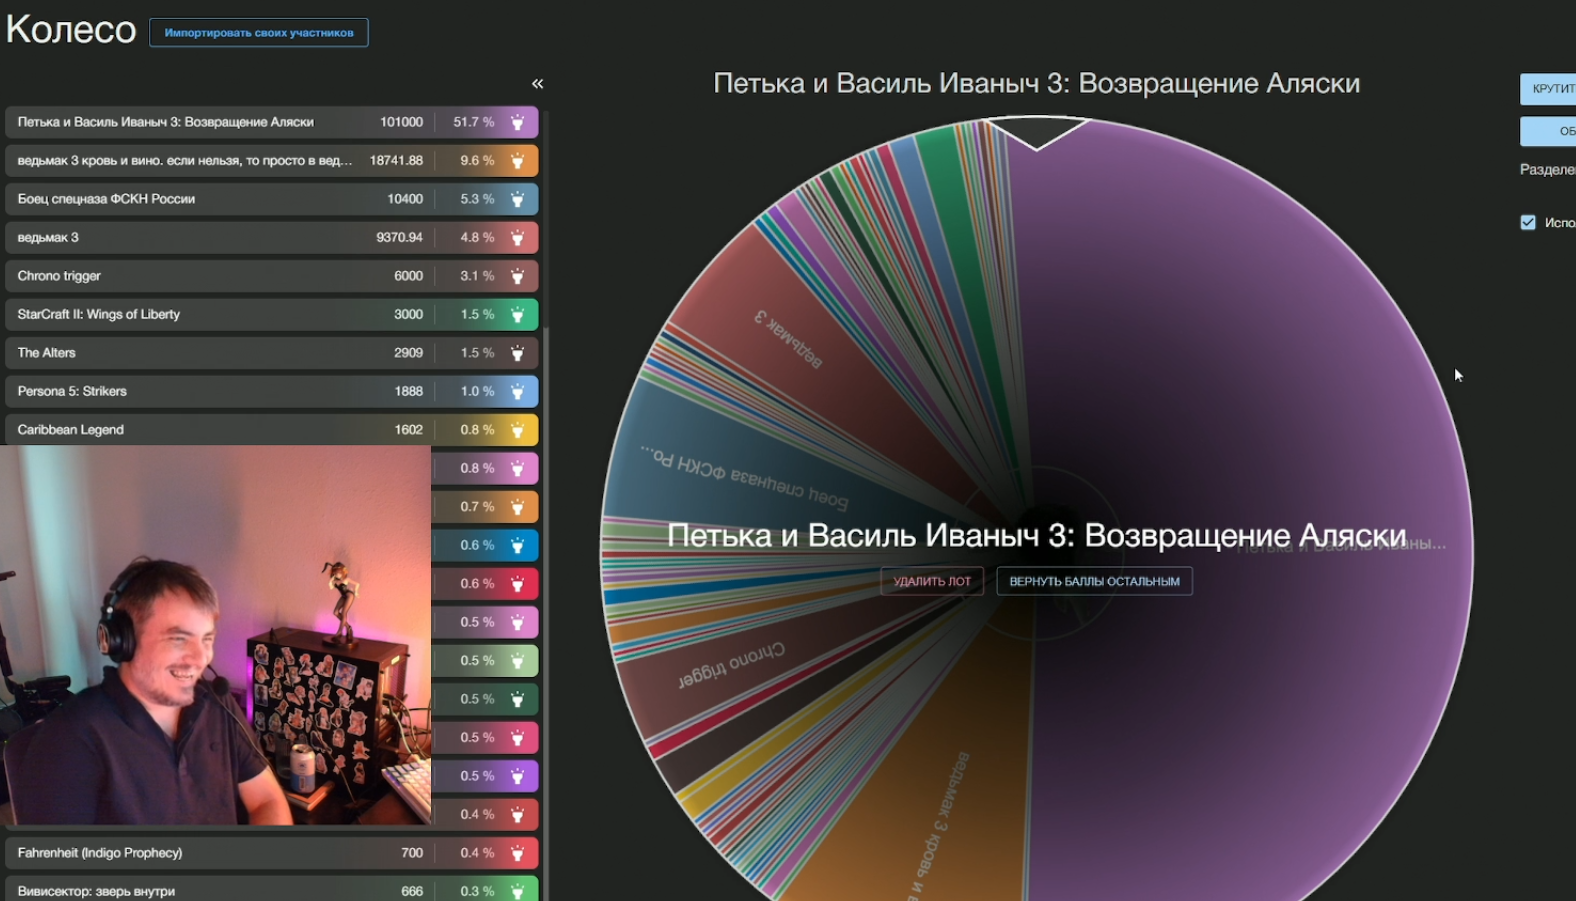Click the spotlight icon for ведьмак 3 кровь и вино
This screenshot has height=901, width=1576.
point(518,160)
